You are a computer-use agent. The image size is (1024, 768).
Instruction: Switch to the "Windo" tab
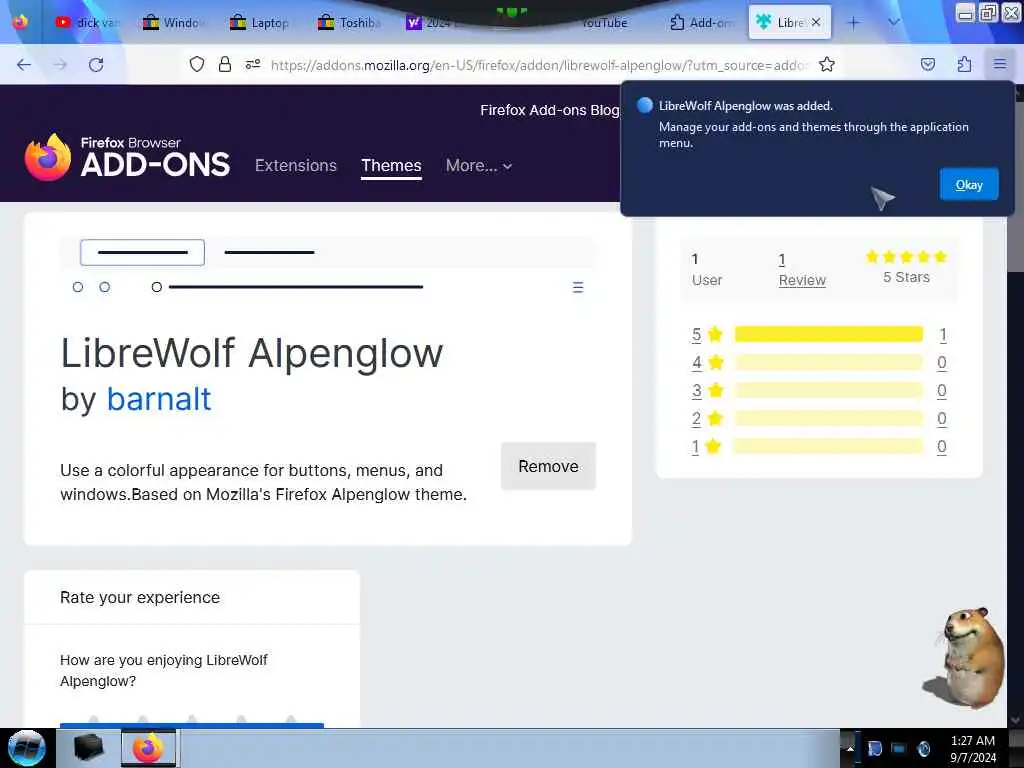point(174,22)
